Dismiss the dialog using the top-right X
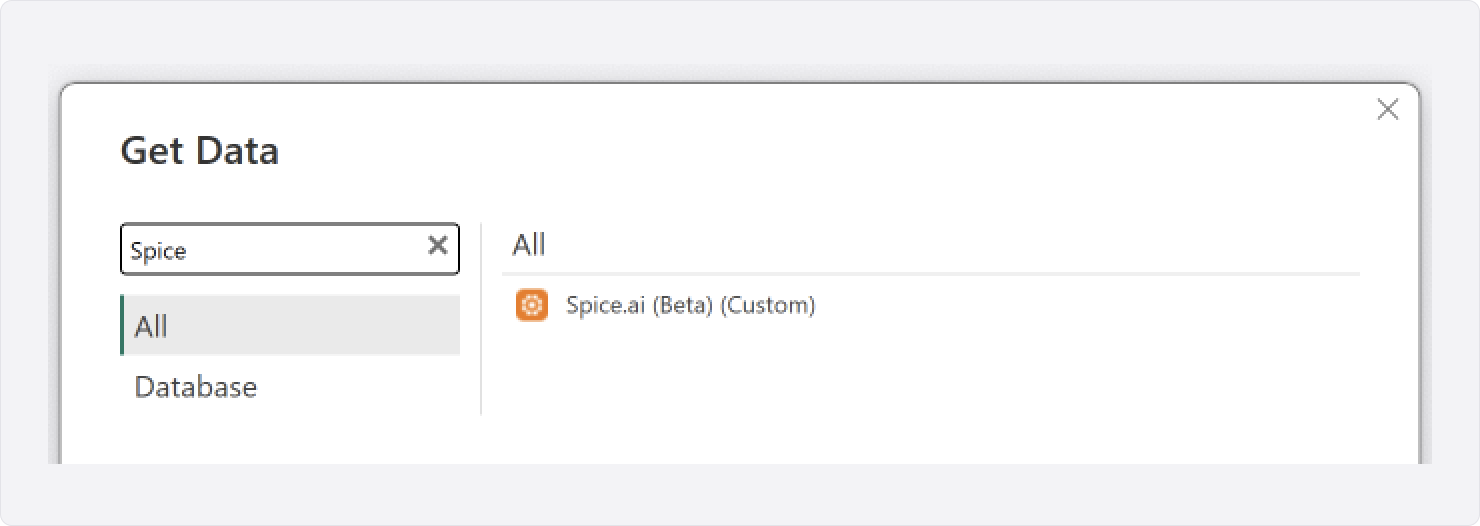 (1387, 110)
